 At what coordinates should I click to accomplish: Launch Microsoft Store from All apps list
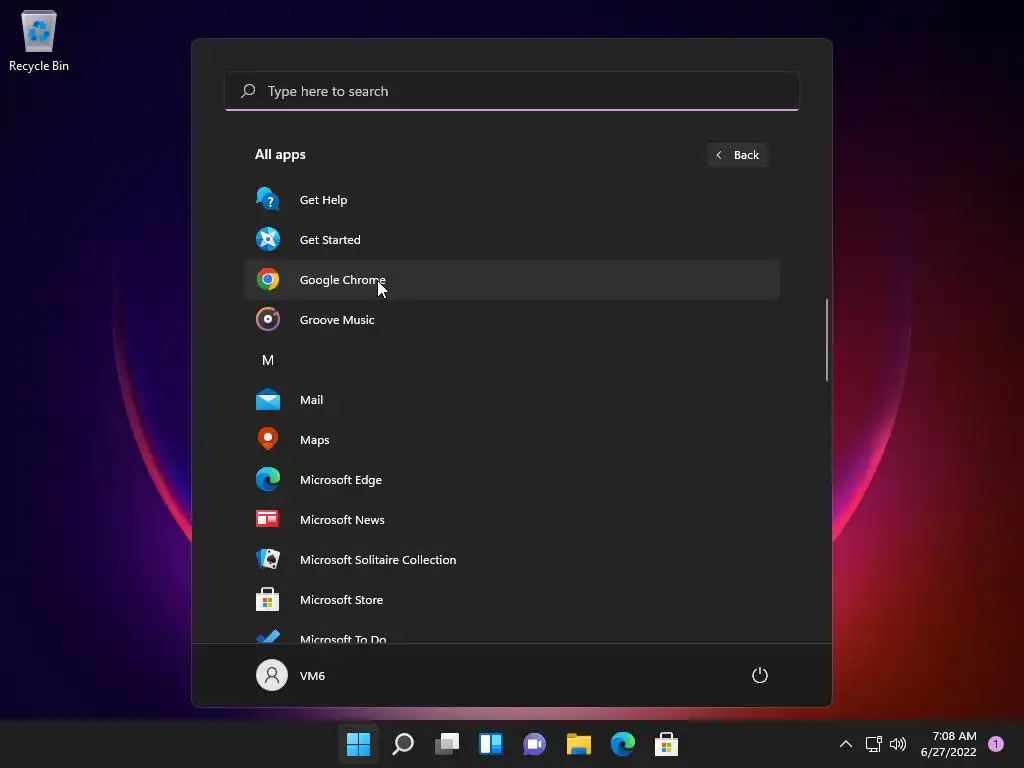(x=512, y=600)
